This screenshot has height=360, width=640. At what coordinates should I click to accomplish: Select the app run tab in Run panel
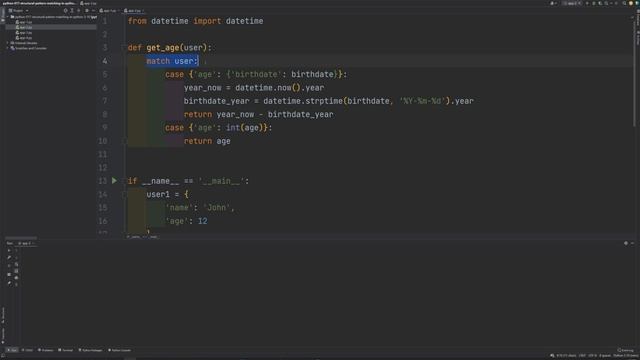click(26, 243)
